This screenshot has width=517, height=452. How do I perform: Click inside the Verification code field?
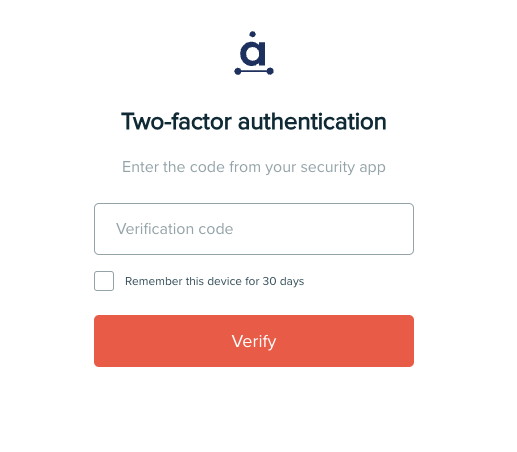coord(254,229)
